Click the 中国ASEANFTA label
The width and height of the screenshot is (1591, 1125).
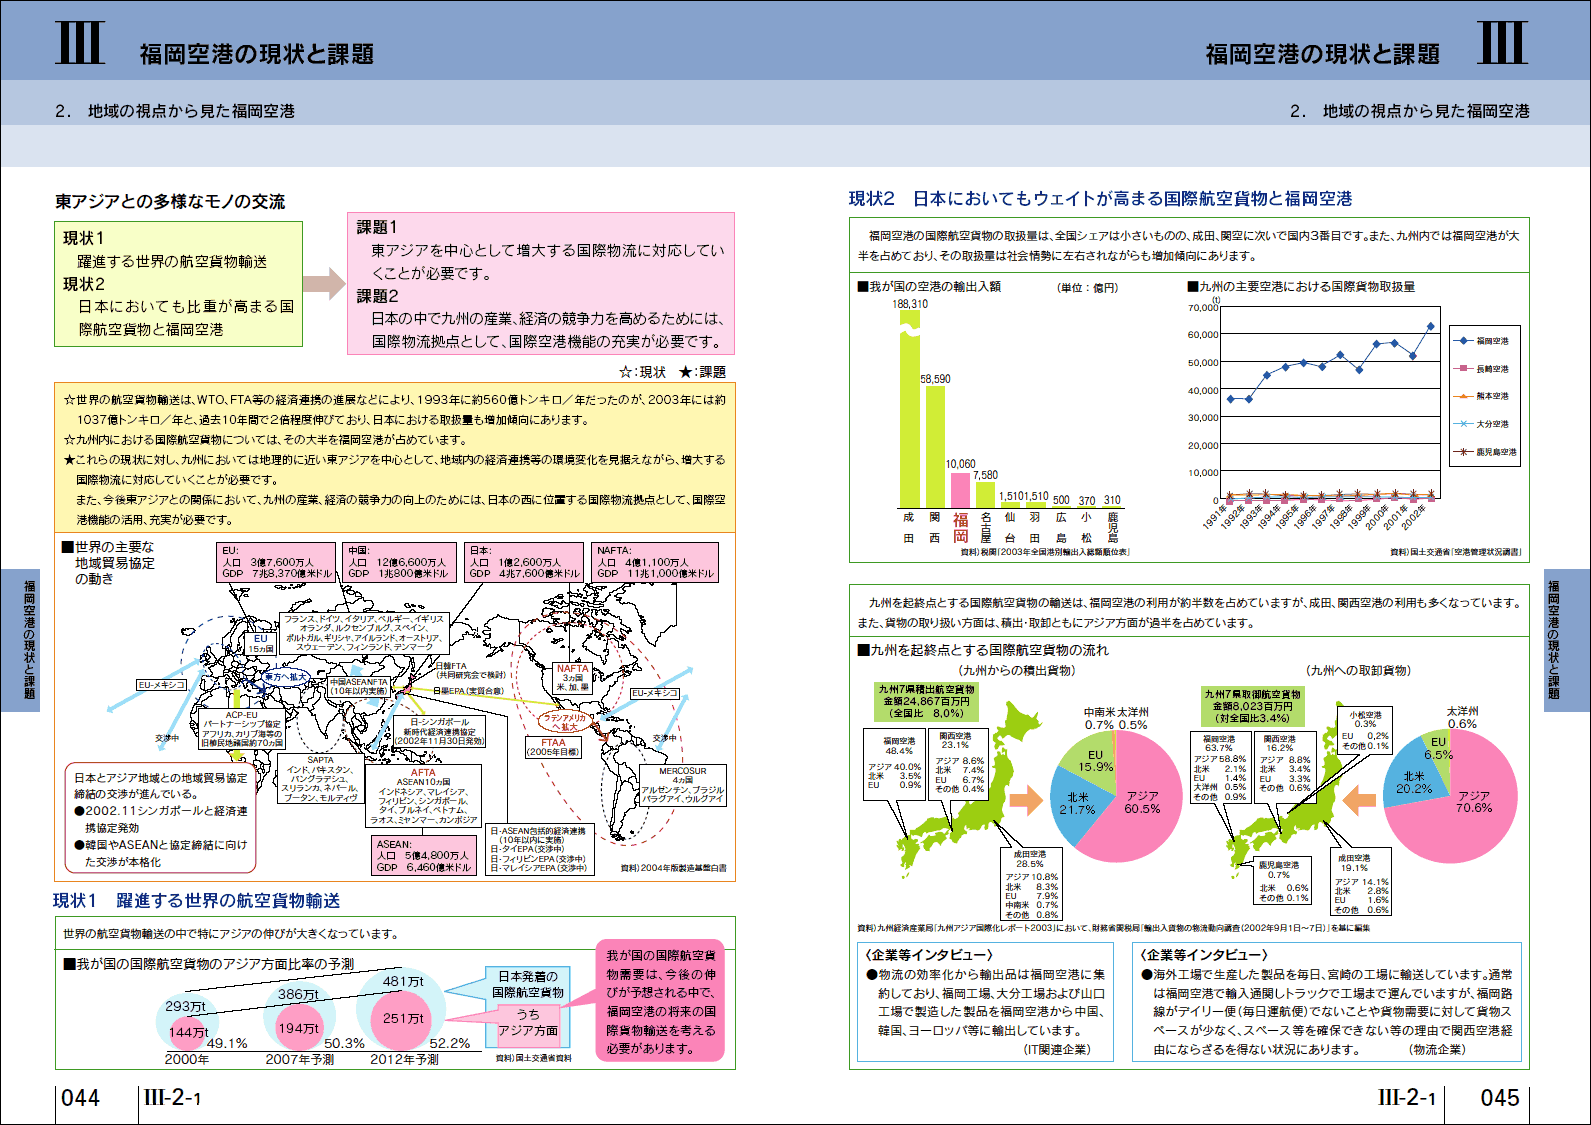359,686
